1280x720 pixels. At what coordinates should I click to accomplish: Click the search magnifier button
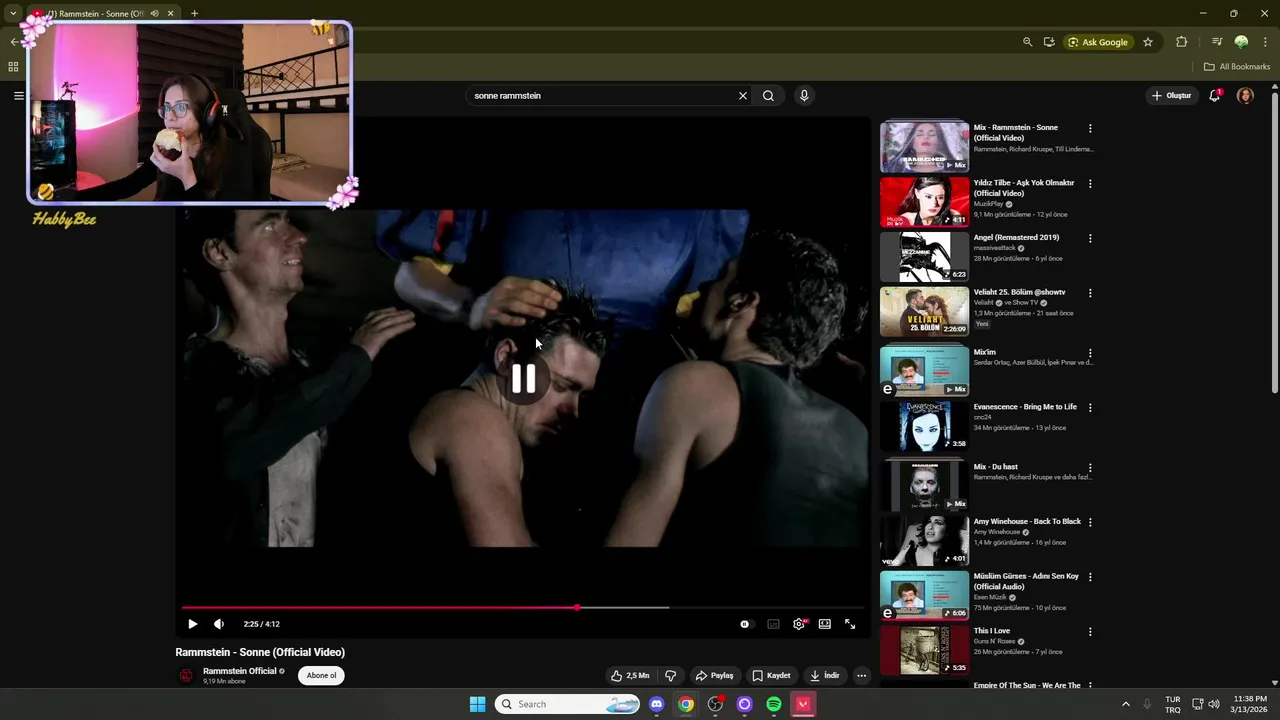click(768, 96)
